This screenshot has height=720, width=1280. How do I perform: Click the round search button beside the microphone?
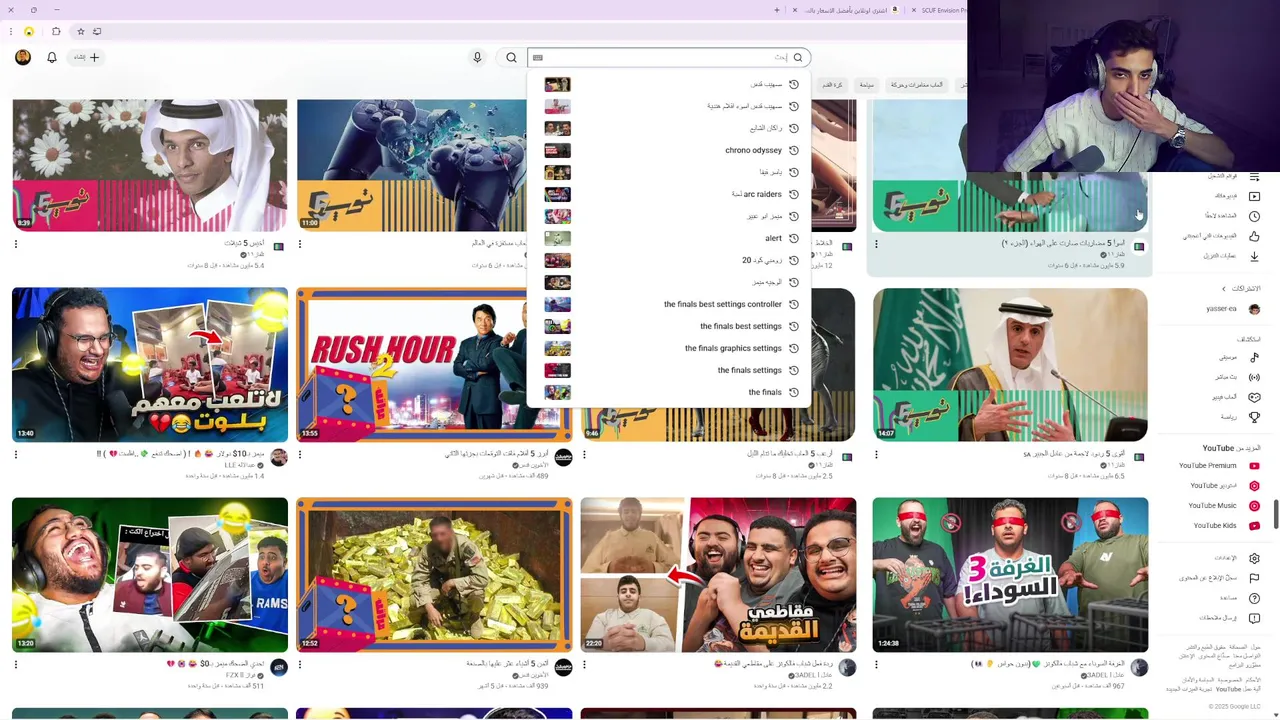pyautogui.click(x=511, y=57)
